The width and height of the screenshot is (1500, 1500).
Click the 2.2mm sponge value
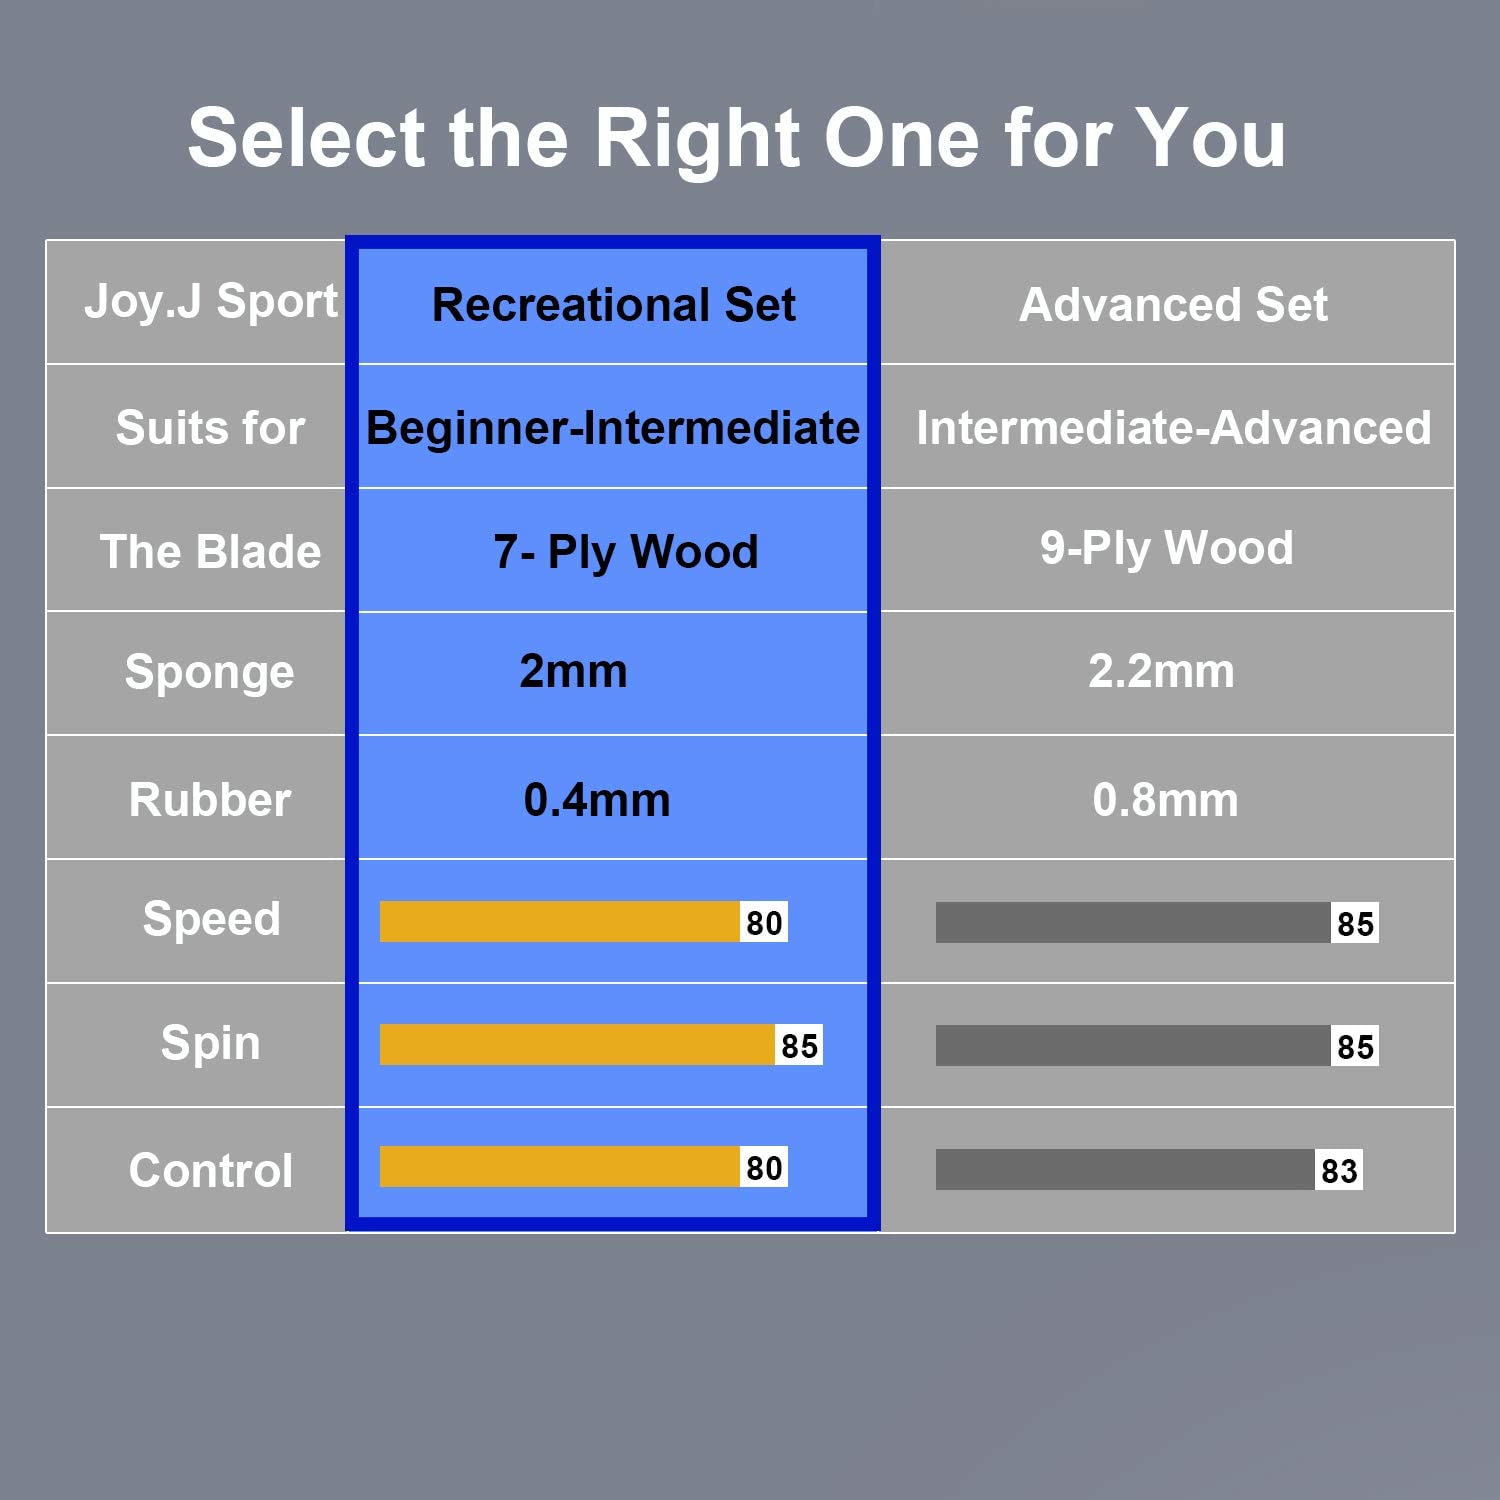point(1161,671)
